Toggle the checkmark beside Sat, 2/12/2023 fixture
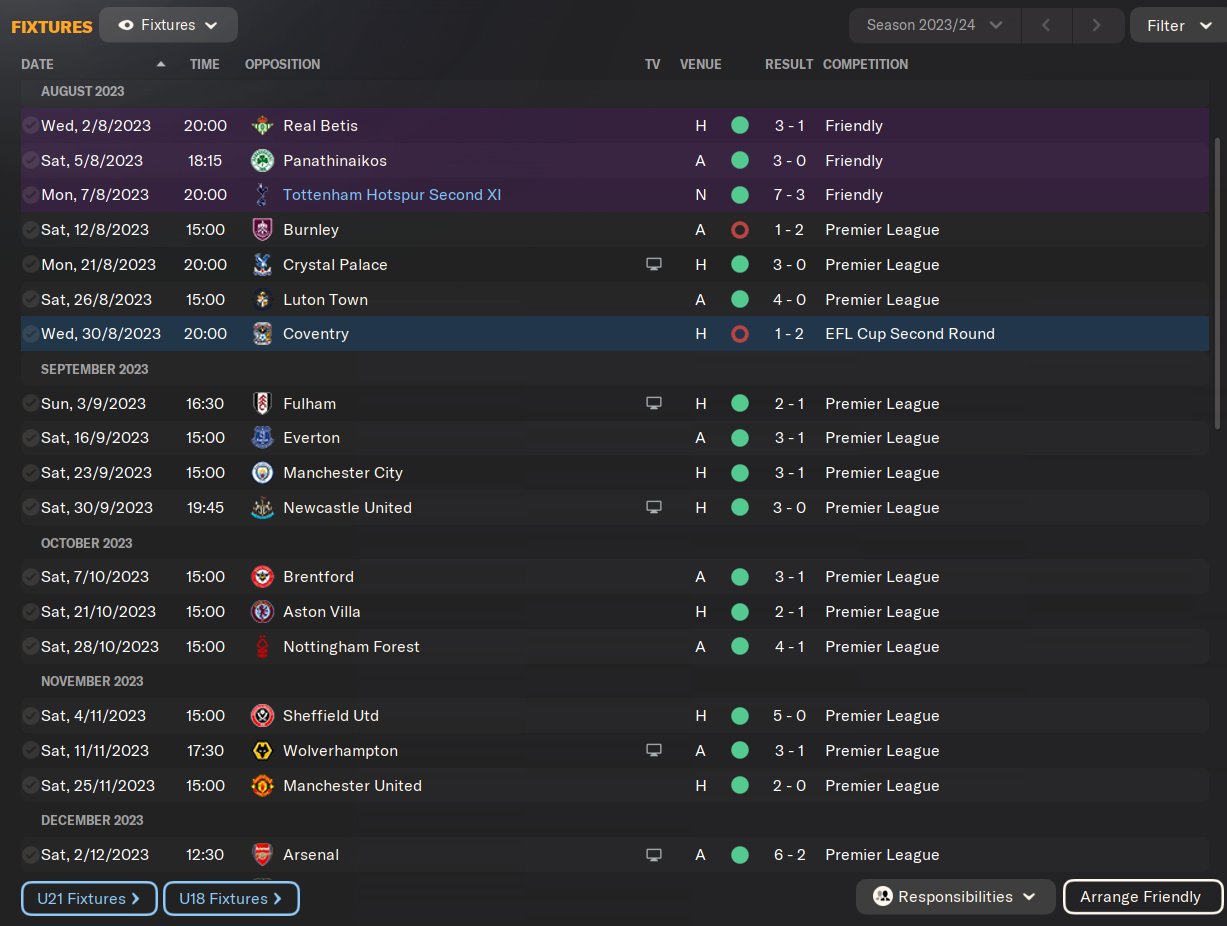This screenshot has width=1227, height=926. [x=30, y=855]
